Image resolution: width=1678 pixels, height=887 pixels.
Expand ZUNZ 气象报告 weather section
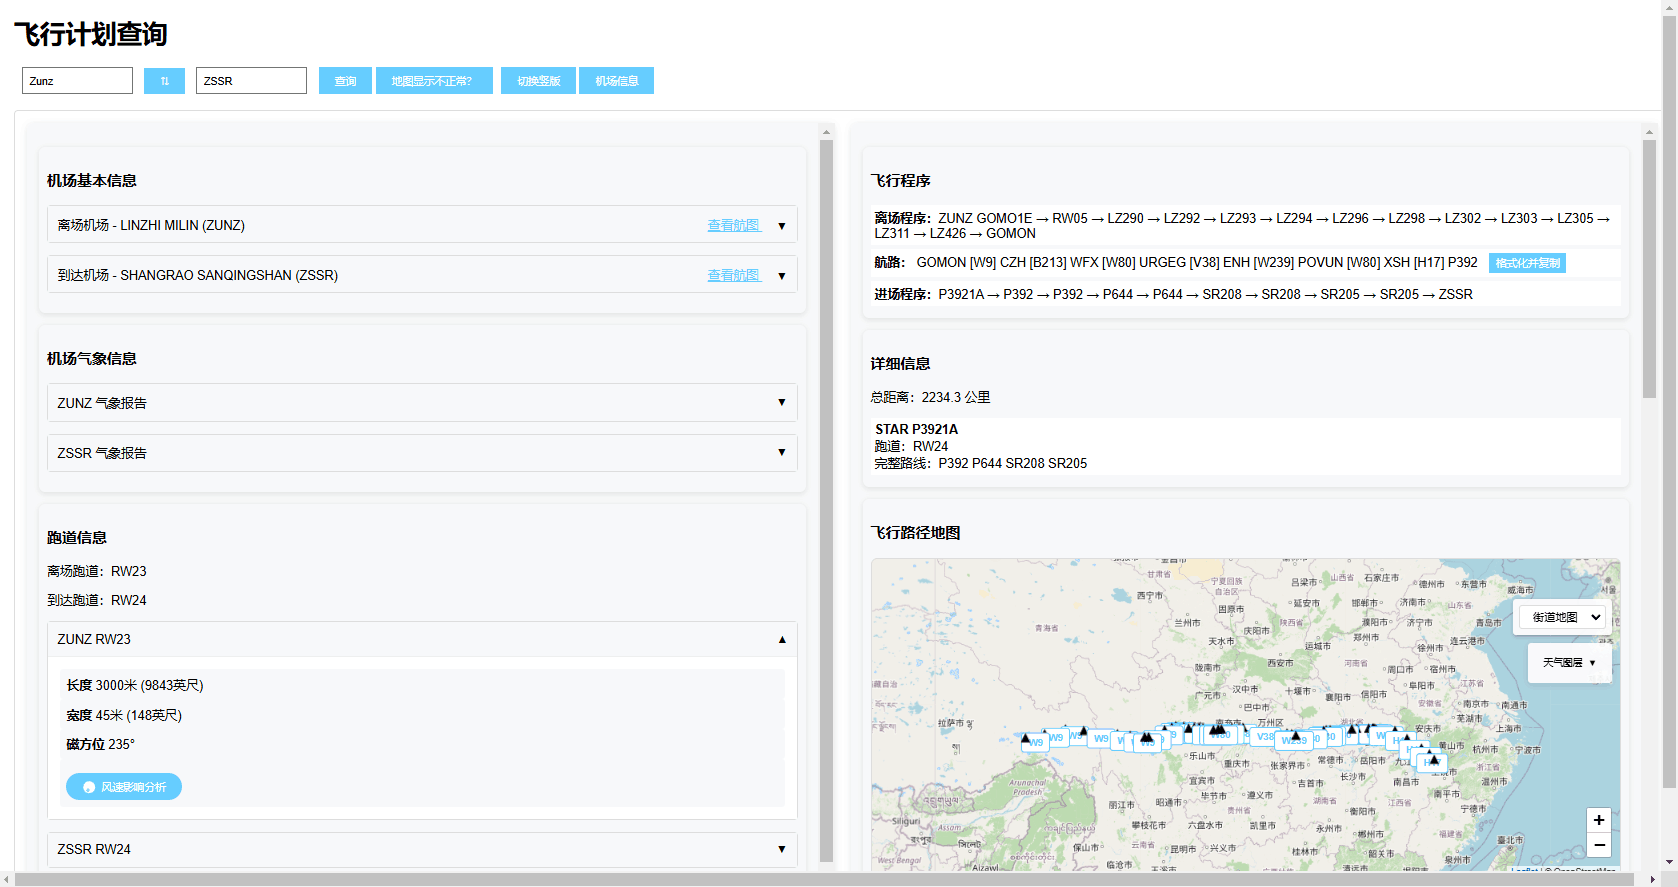click(422, 403)
